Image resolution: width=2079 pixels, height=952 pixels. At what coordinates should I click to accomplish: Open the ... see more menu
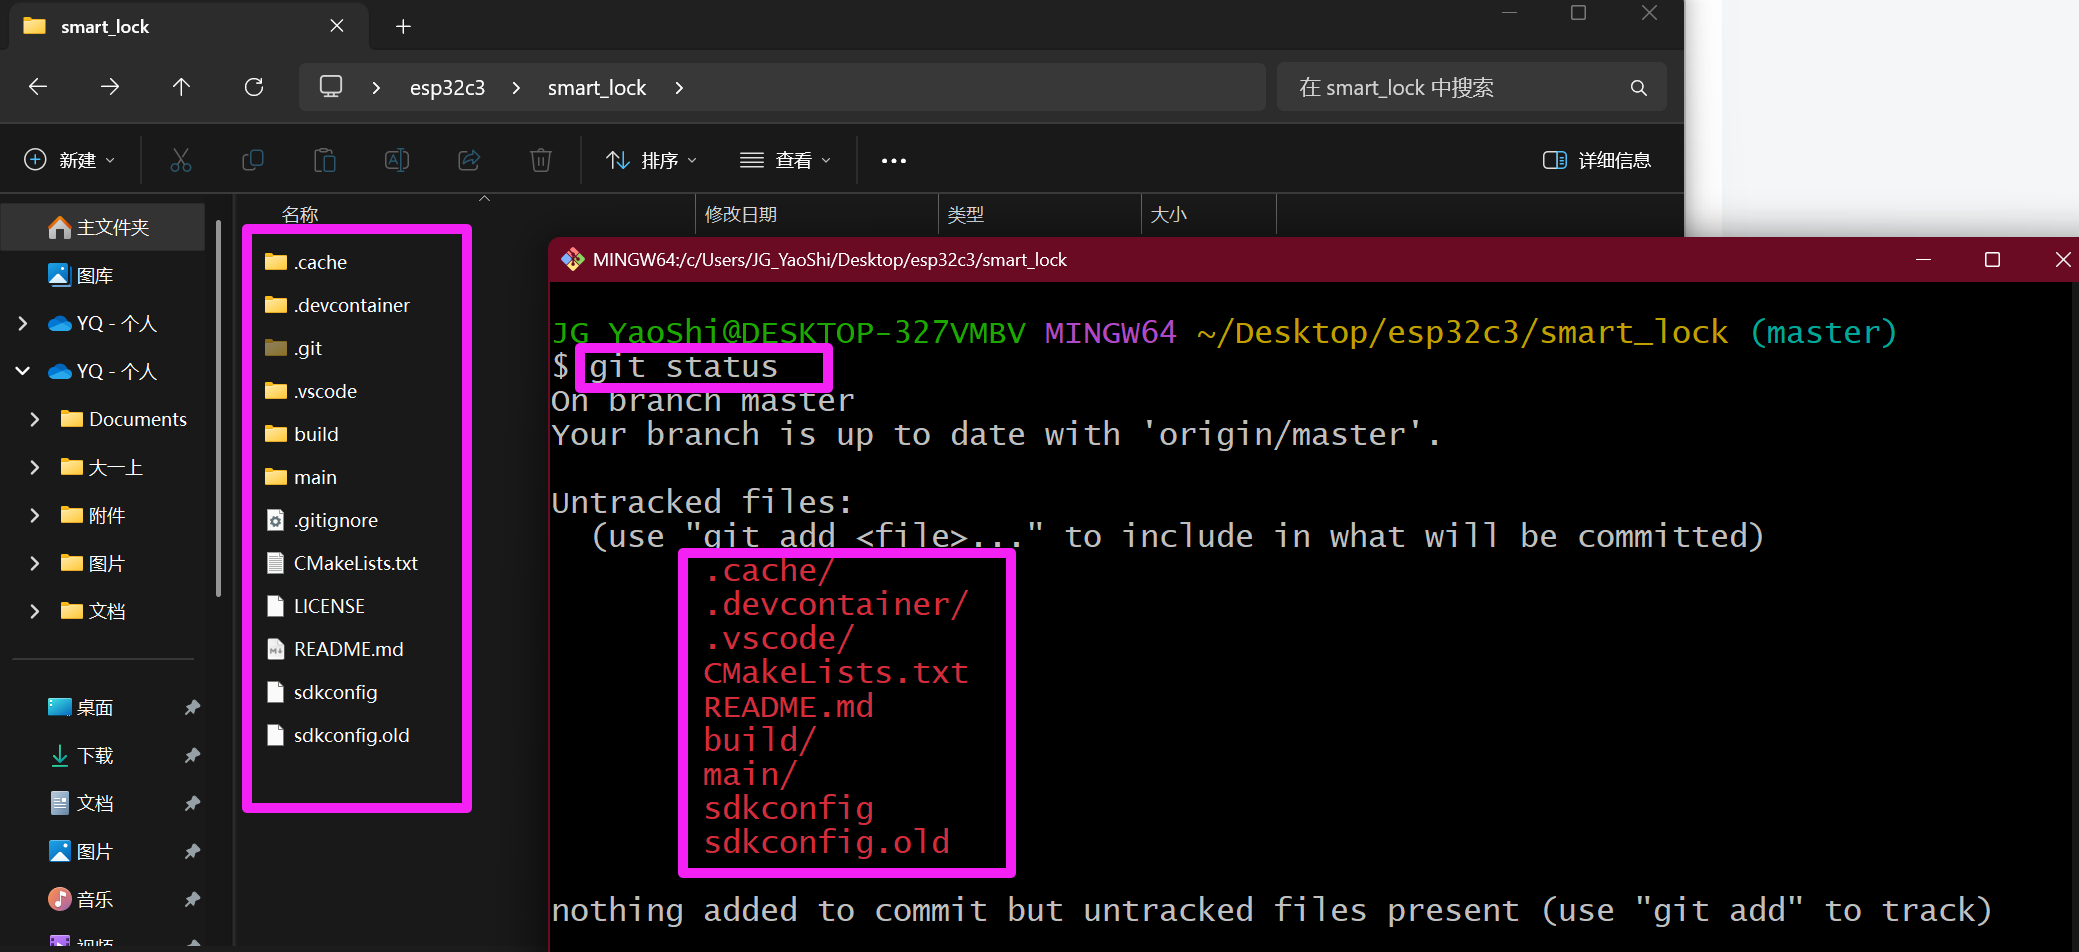893,160
